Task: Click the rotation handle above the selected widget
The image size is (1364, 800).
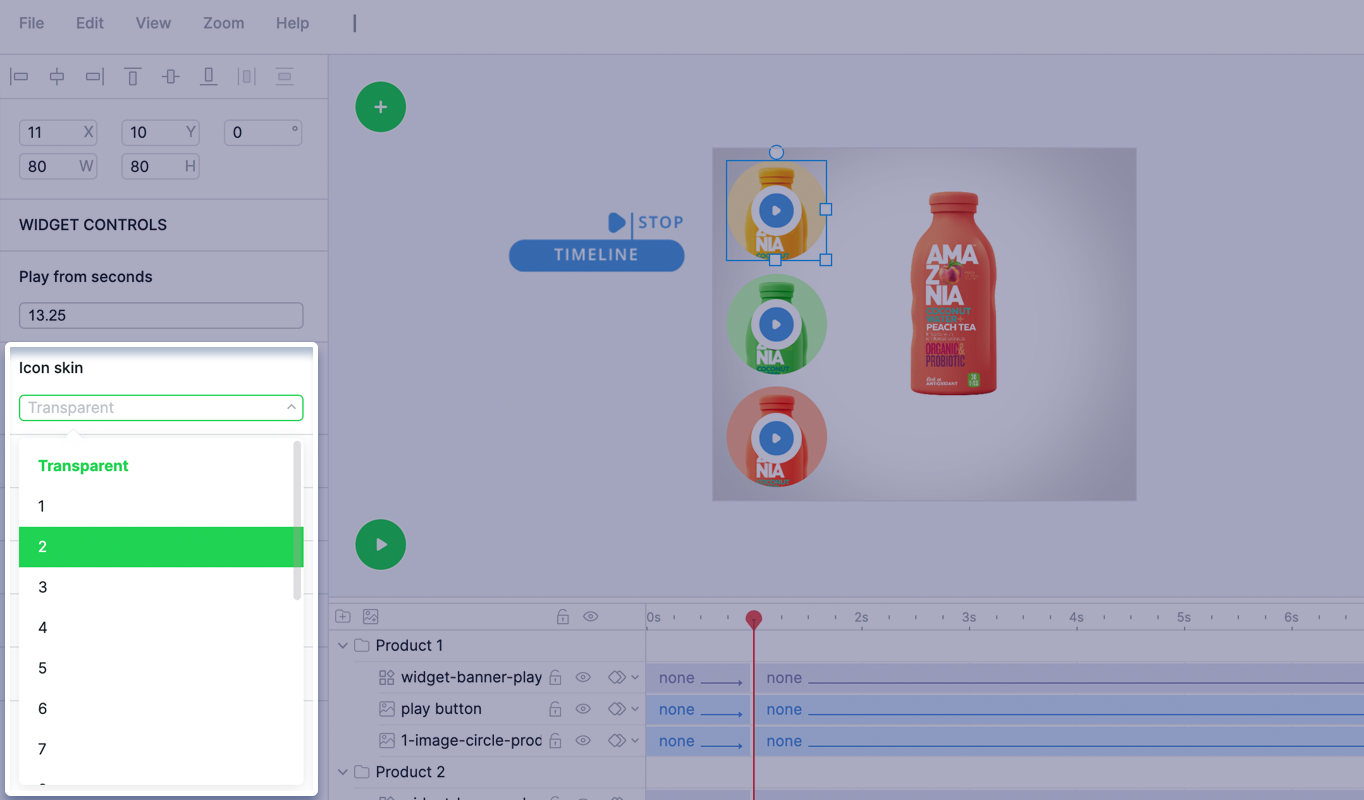Action: pyautogui.click(x=776, y=153)
